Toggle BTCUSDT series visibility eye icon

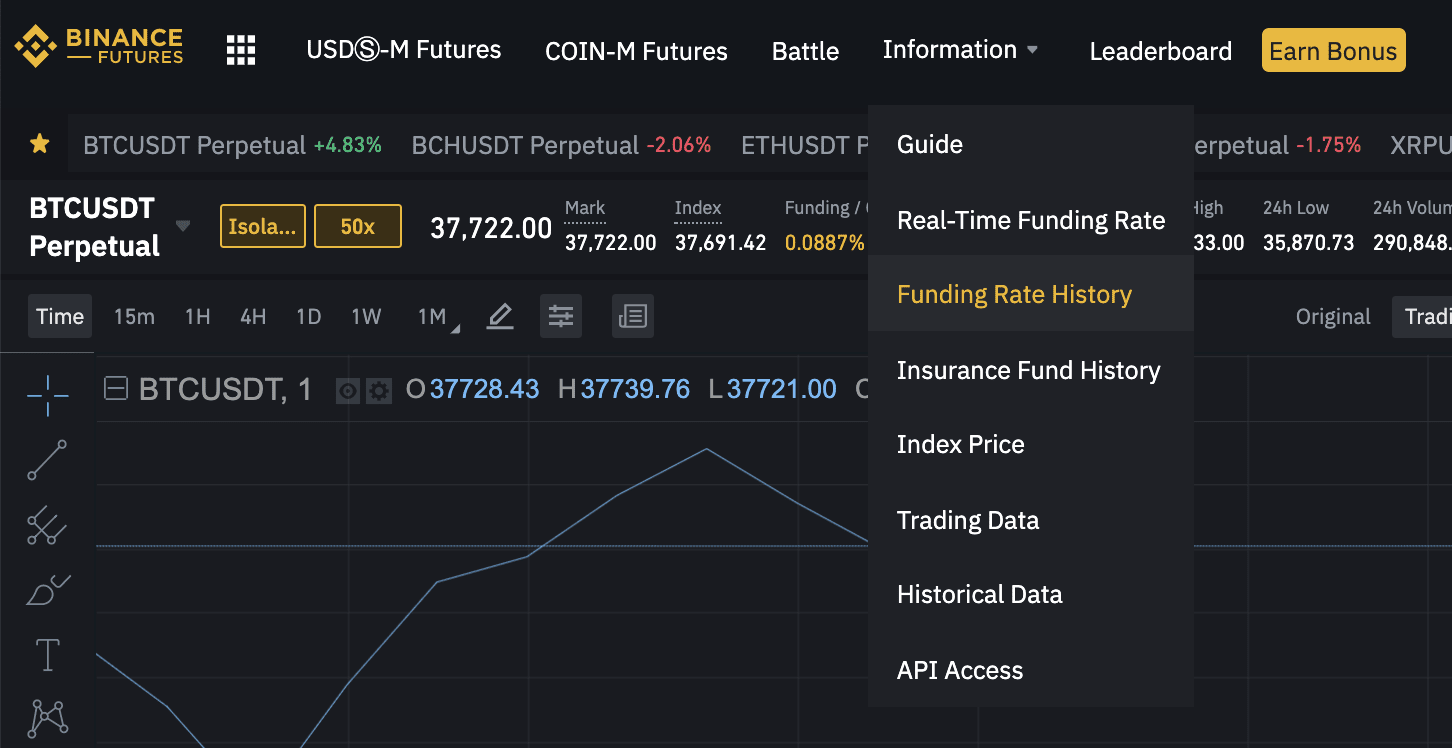(348, 391)
